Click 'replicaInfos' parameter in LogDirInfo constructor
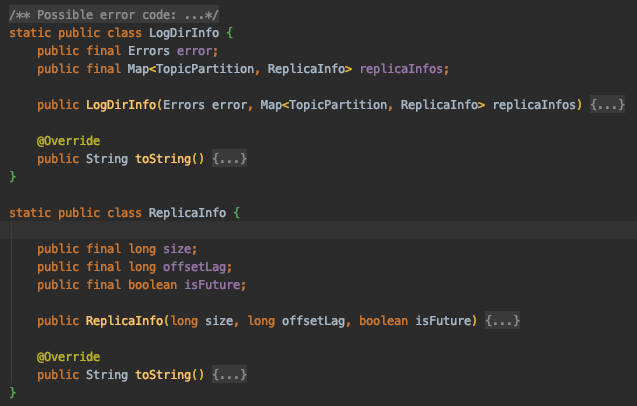Screen dimensions: 637x406 [x=534, y=105]
